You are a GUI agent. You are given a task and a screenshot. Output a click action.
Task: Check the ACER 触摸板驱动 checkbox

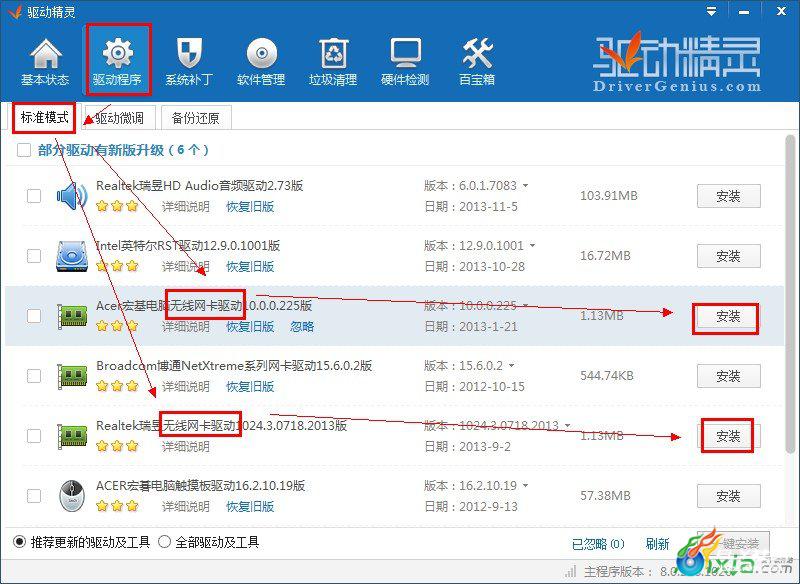(34, 496)
